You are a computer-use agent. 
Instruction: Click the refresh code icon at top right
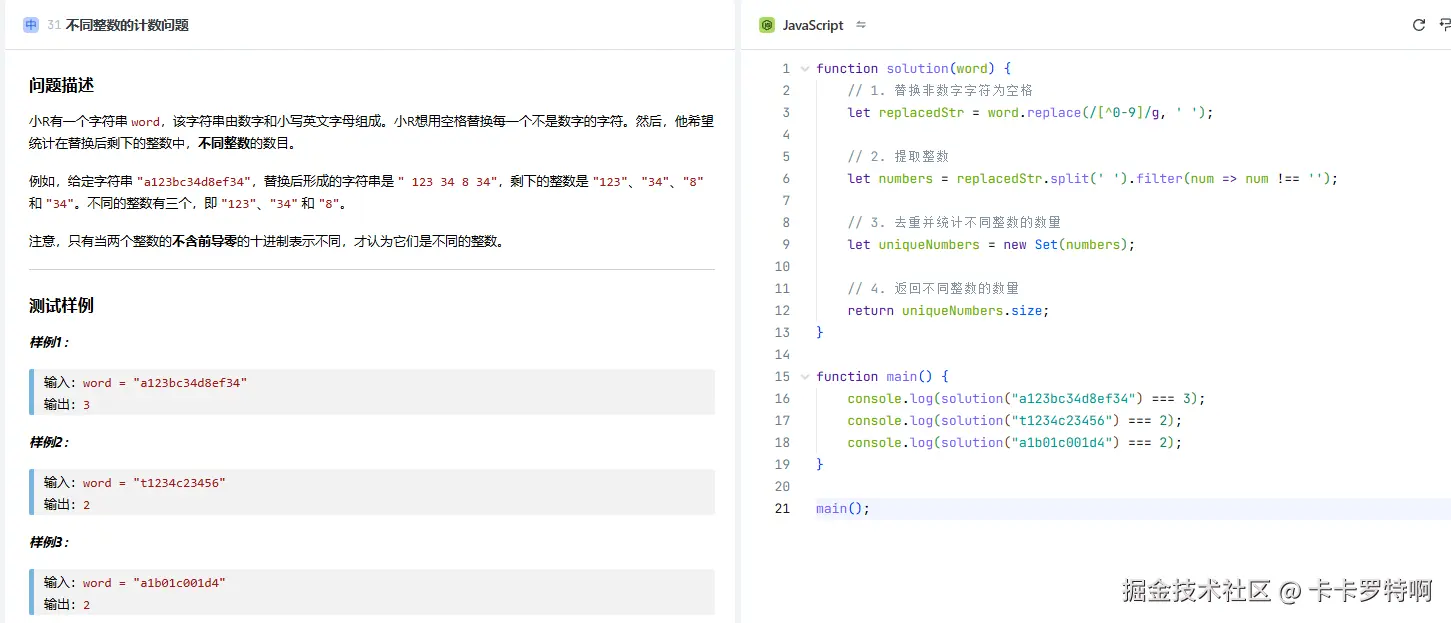point(1418,24)
